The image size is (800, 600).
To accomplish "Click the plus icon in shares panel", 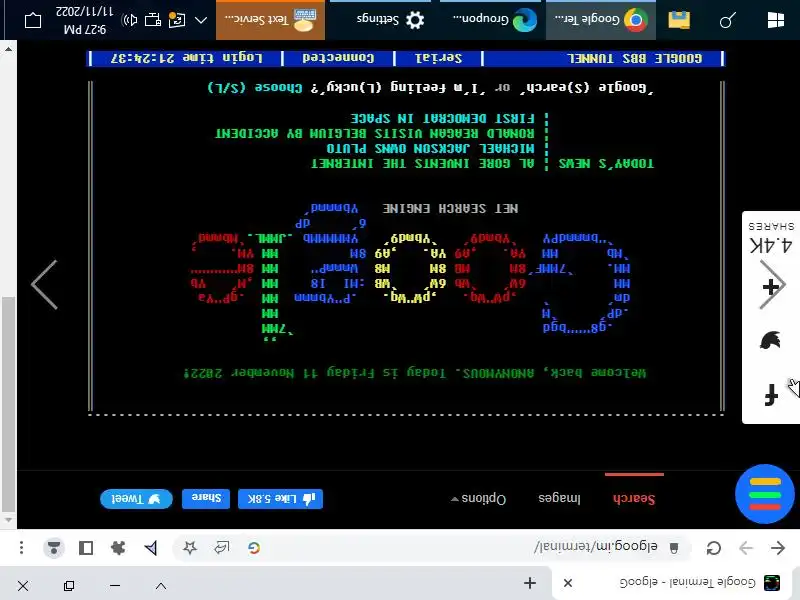I will (770, 287).
